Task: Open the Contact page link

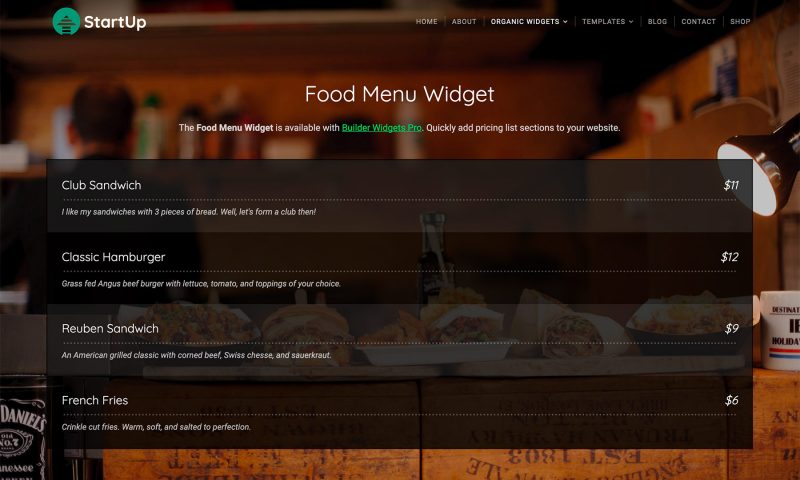Action: pyautogui.click(x=698, y=21)
